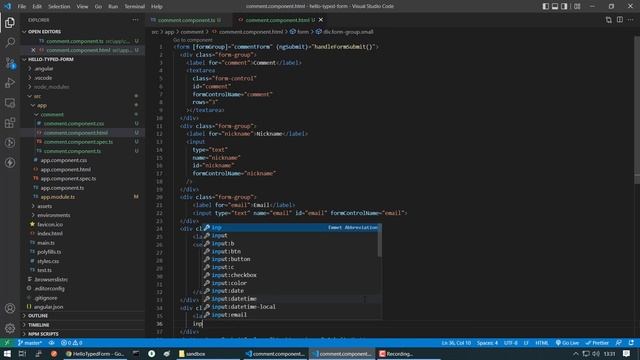Close the comment.component.html editor tab
This screenshot has height=360, width=640.
[x=321, y=20]
